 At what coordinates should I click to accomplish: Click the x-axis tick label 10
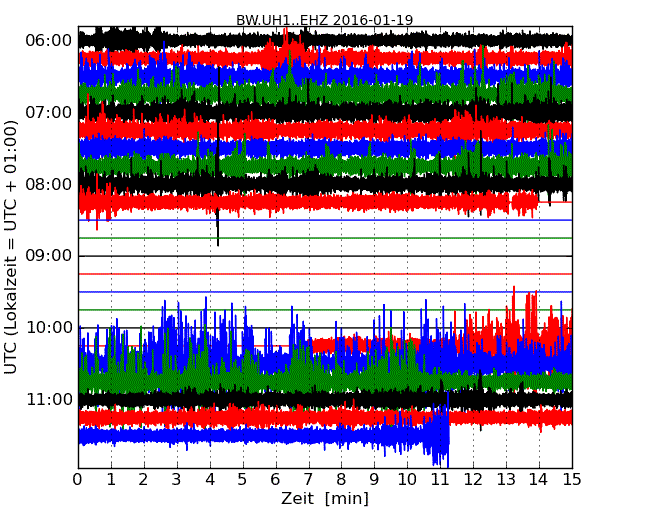click(407, 478)
